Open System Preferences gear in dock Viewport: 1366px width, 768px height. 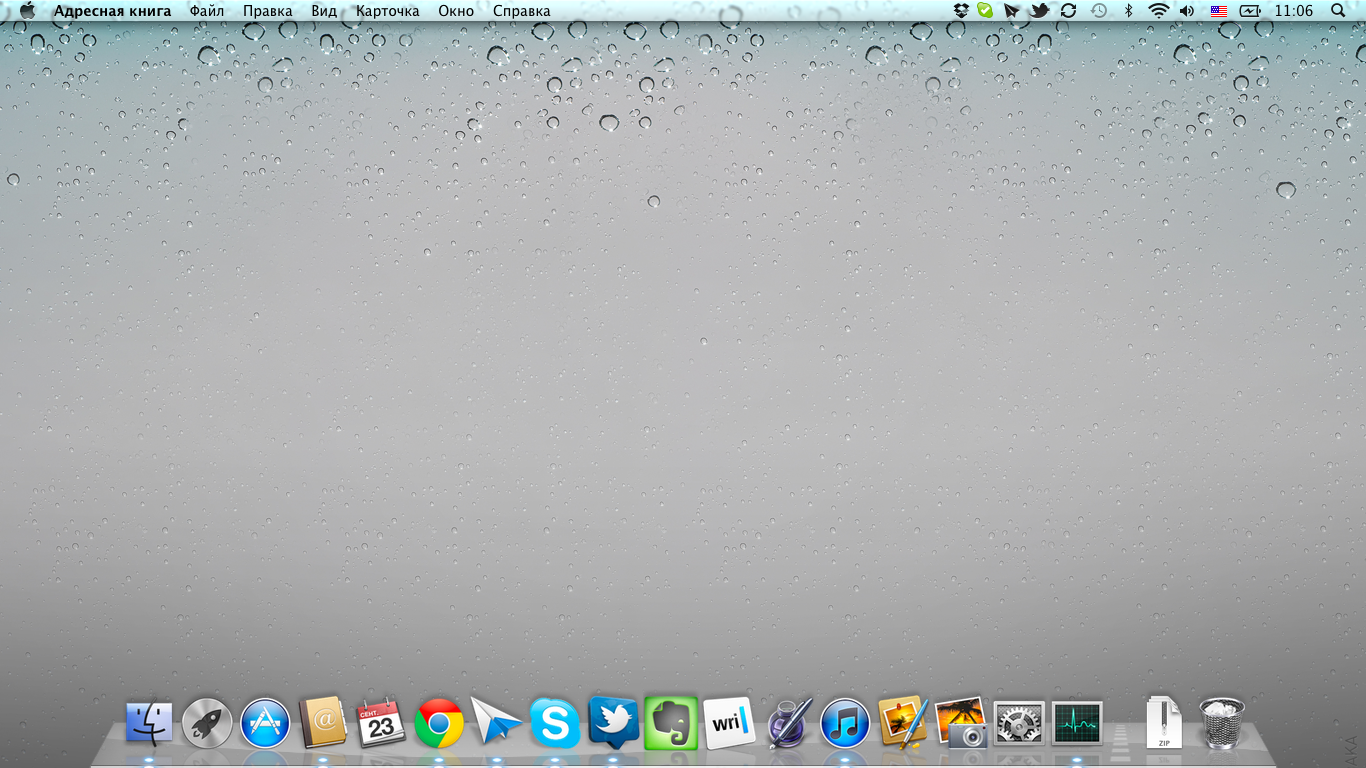pyautogui.click(x=1019, y=722)
